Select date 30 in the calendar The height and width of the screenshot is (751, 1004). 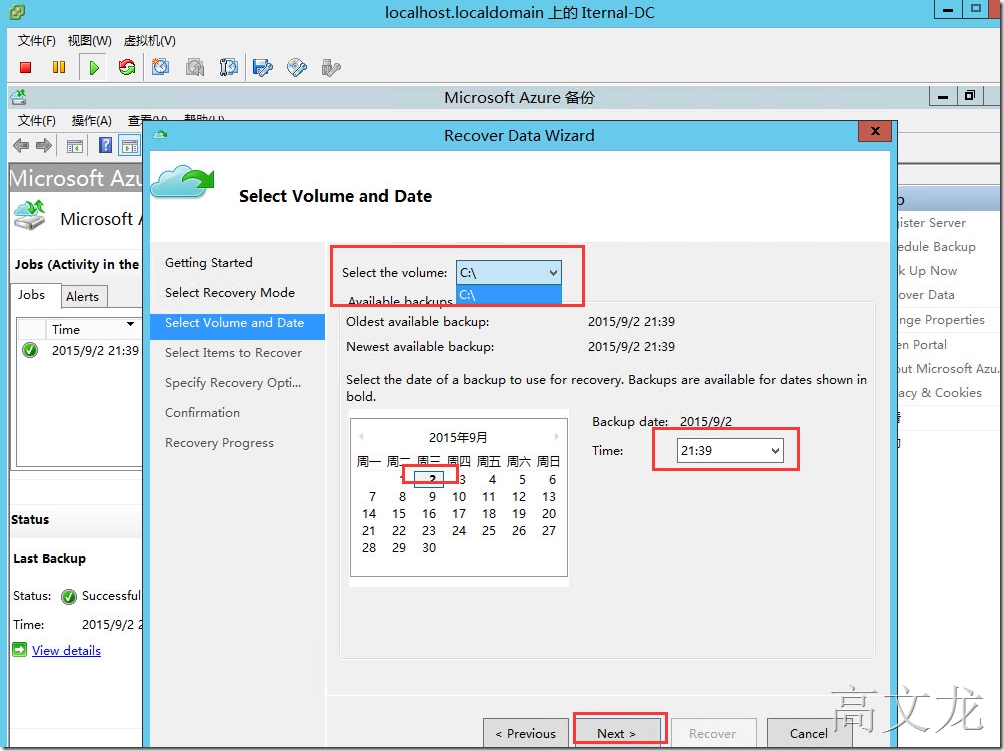429,547
